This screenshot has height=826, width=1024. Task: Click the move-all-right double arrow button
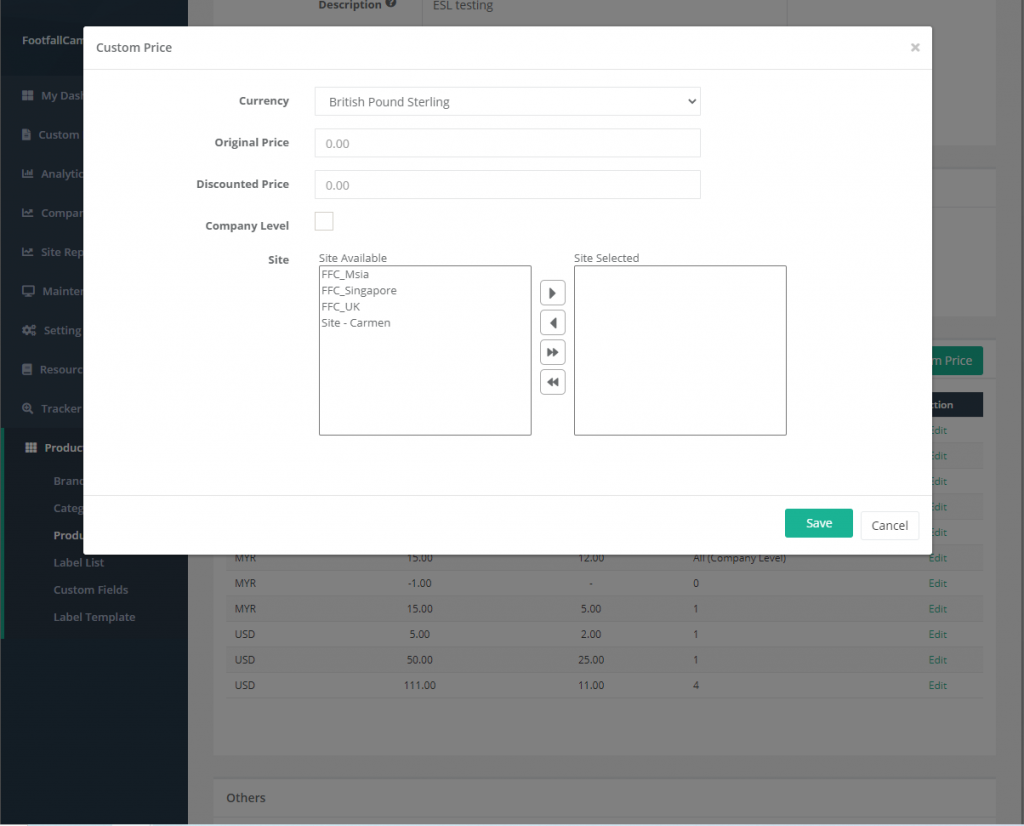tap(552, 352)
